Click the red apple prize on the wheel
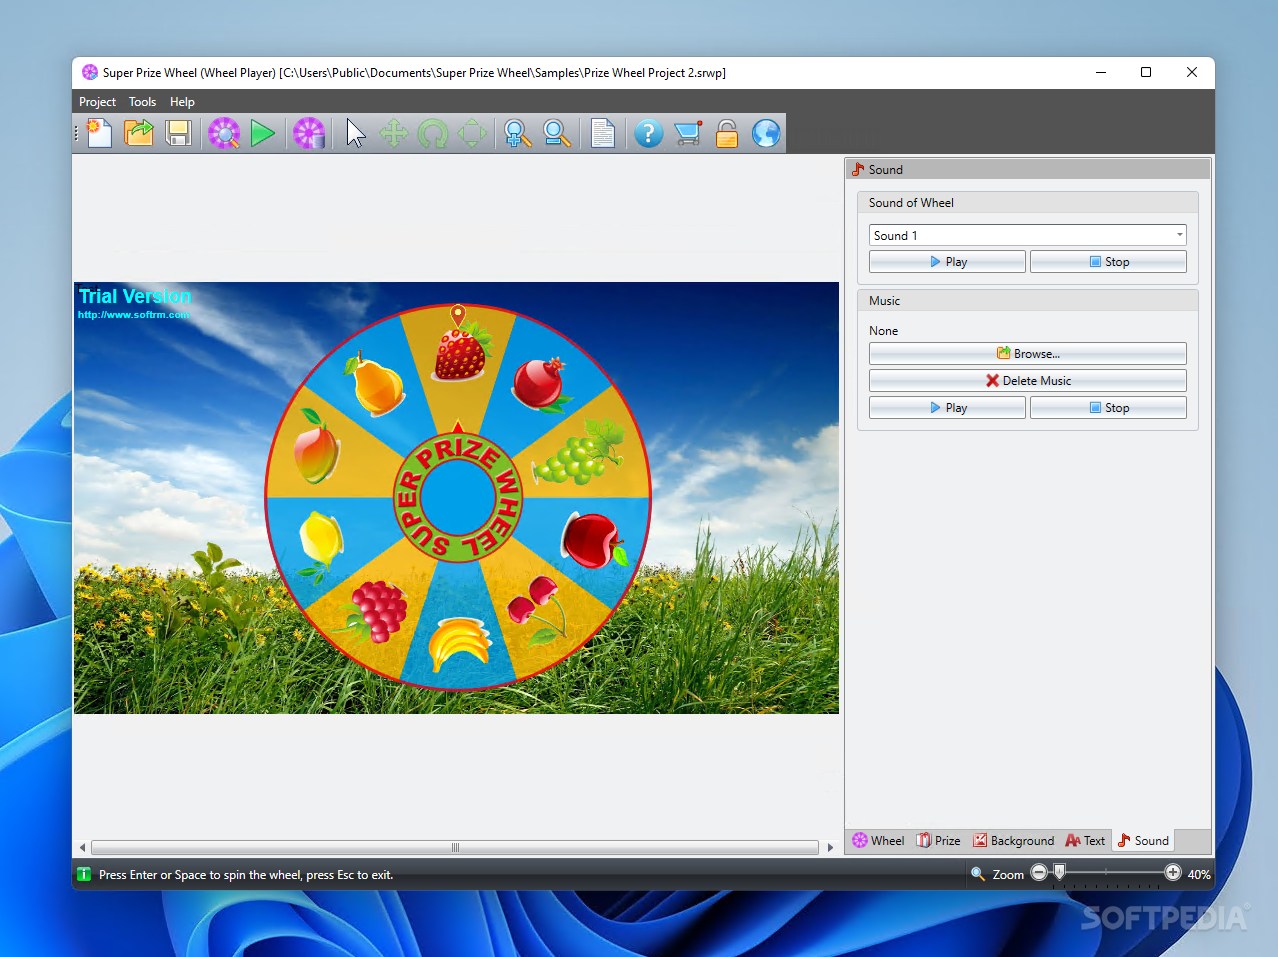Image resolution: width=1278 pixels, height=957 pixels. (593, 541)
